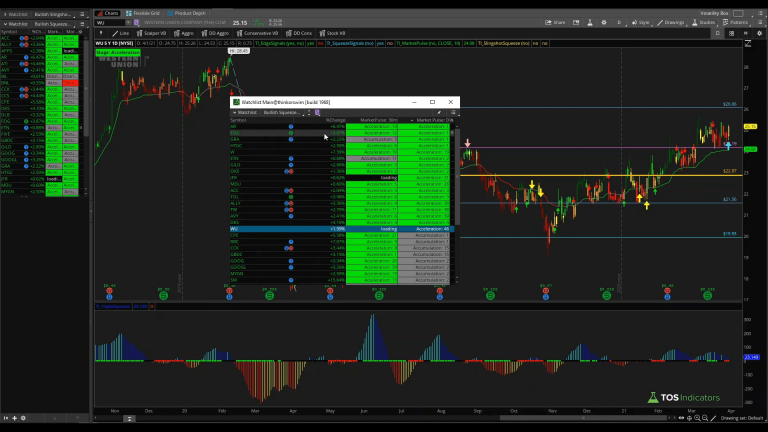Open the left sidebar gadget menu icon
768x432 pixels.
click(82, 24)
